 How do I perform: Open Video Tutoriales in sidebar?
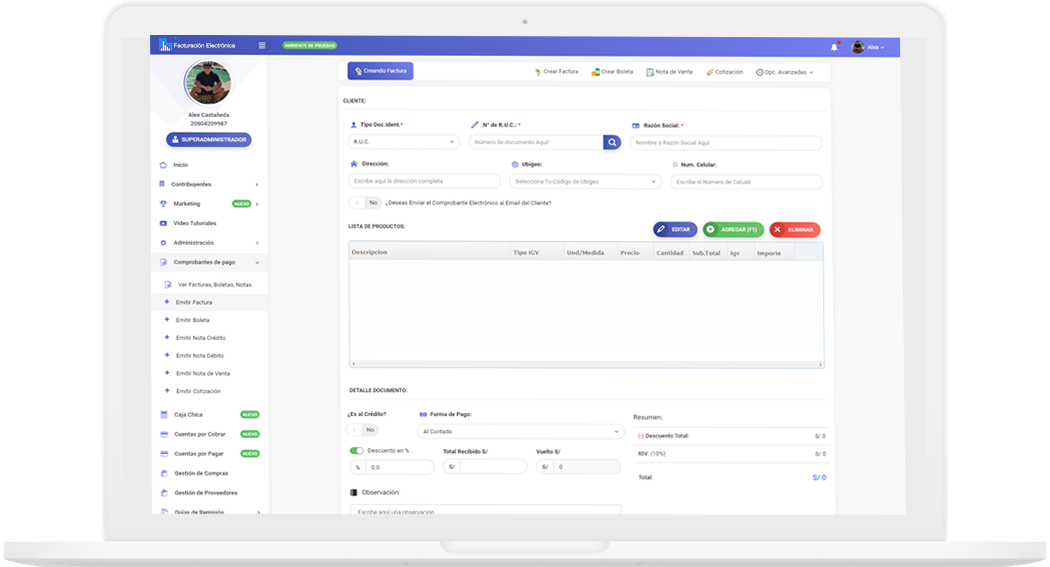tap(194, 223)
